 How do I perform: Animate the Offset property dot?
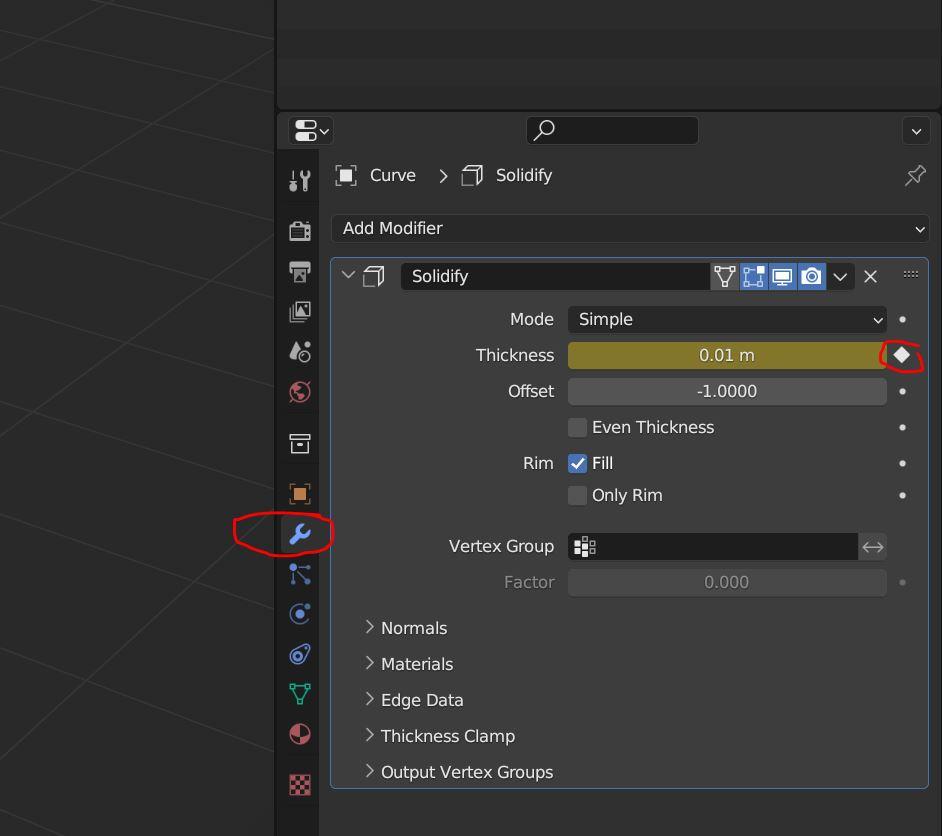(902, 392)
